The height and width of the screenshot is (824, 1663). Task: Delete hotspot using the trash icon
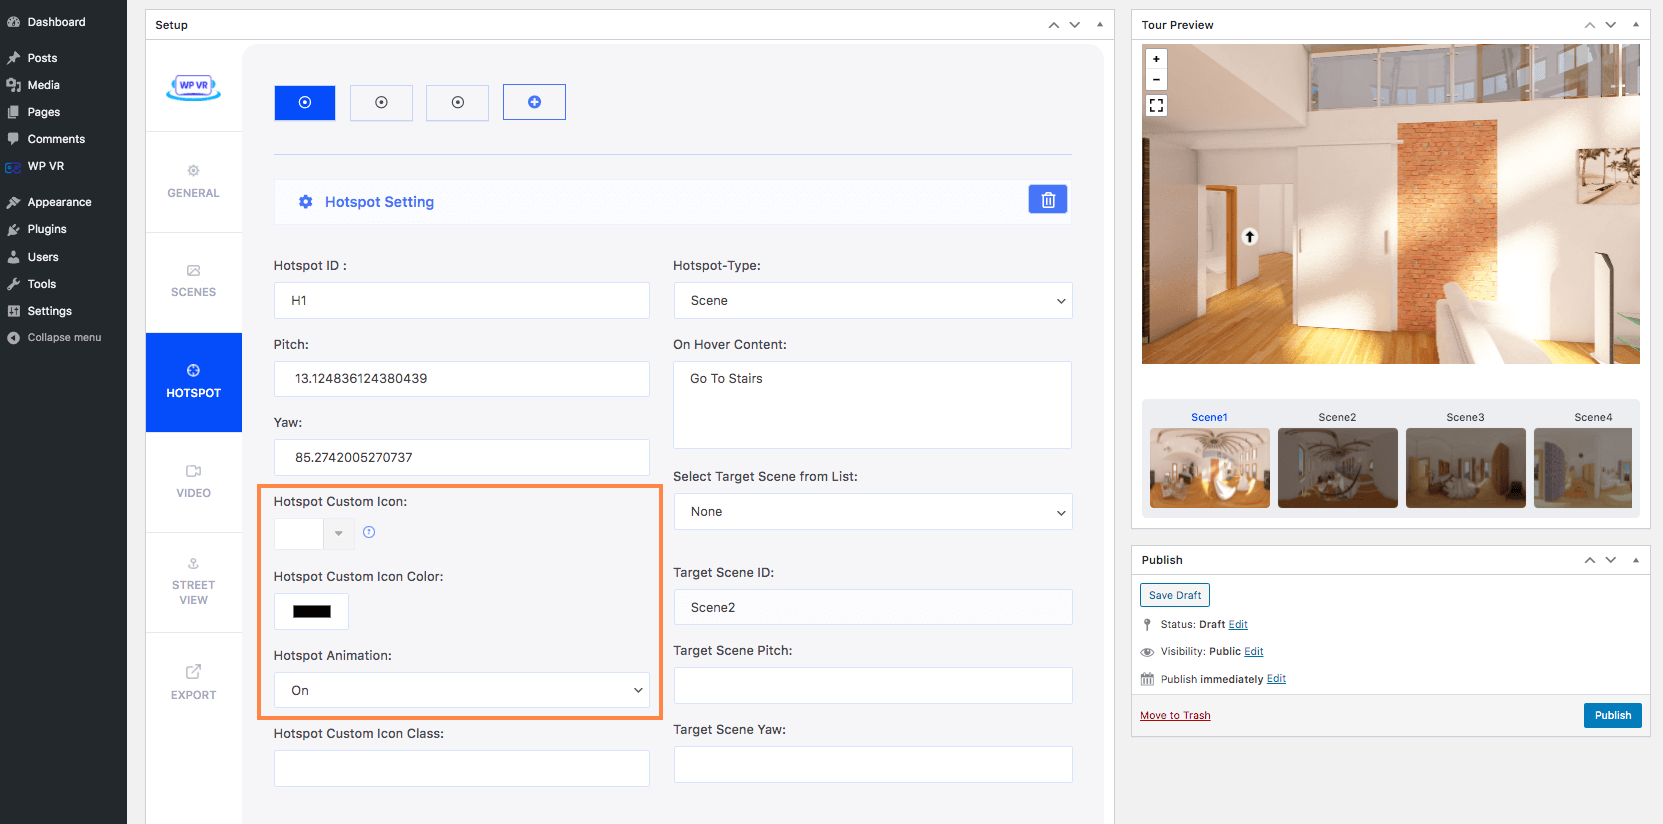[1047, 200]
